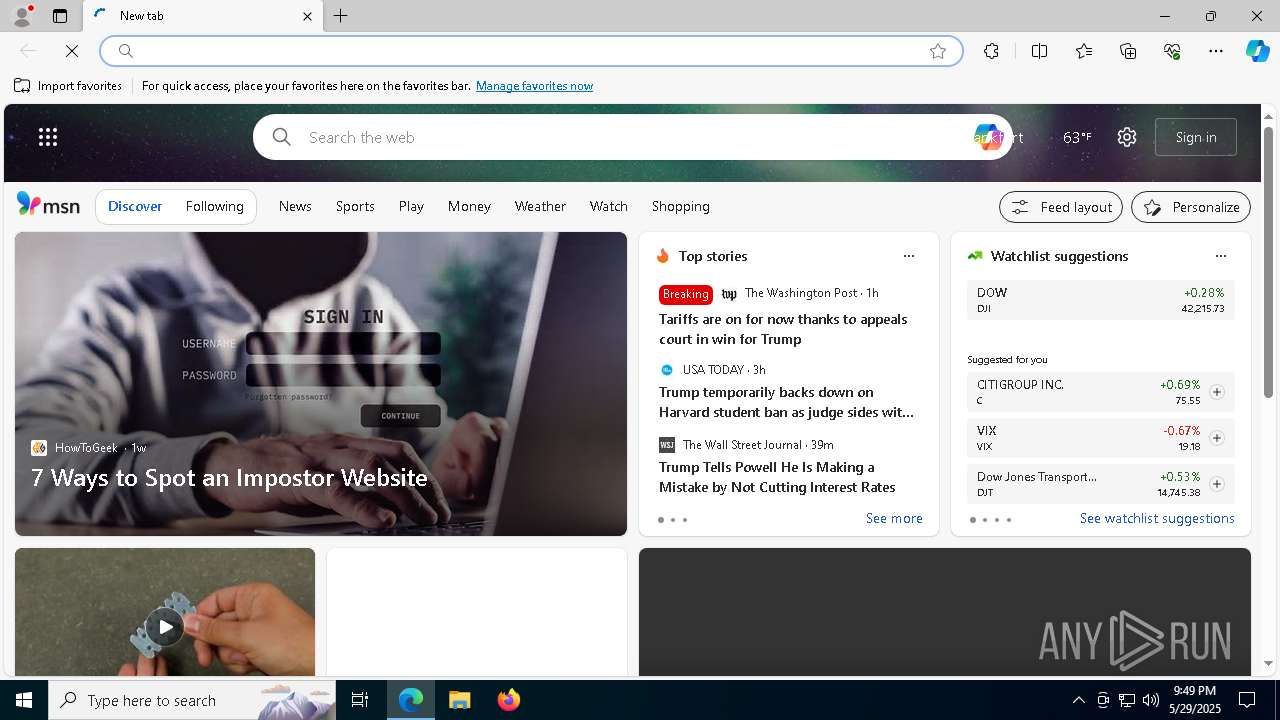
Task: Click the Feed layout button
Action: pos(1061,207)
